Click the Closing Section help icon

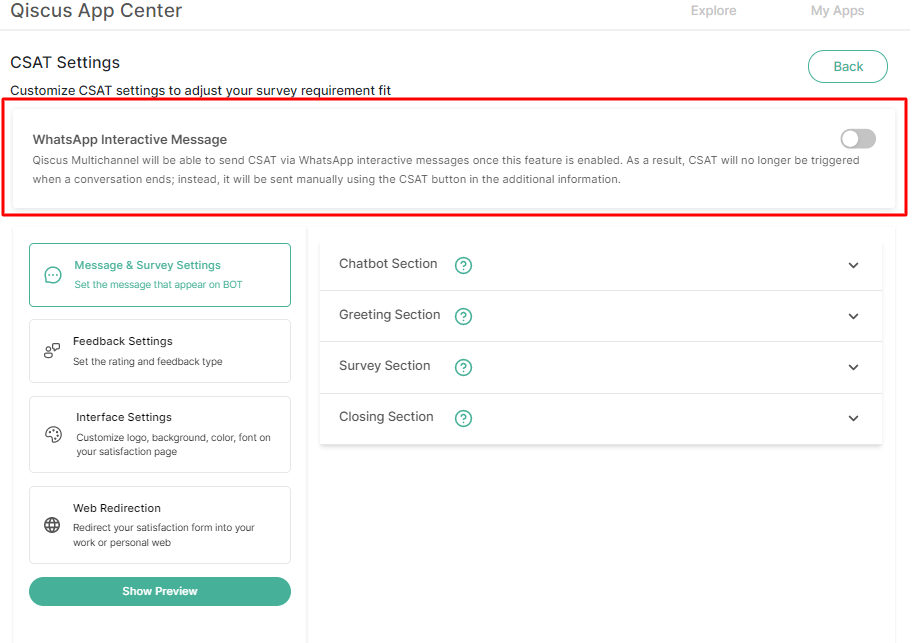tap(463, 418)
